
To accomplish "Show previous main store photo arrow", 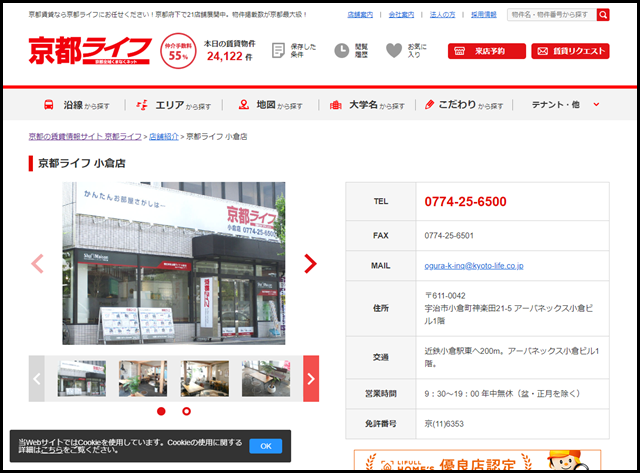I will (x=37, y=264).
